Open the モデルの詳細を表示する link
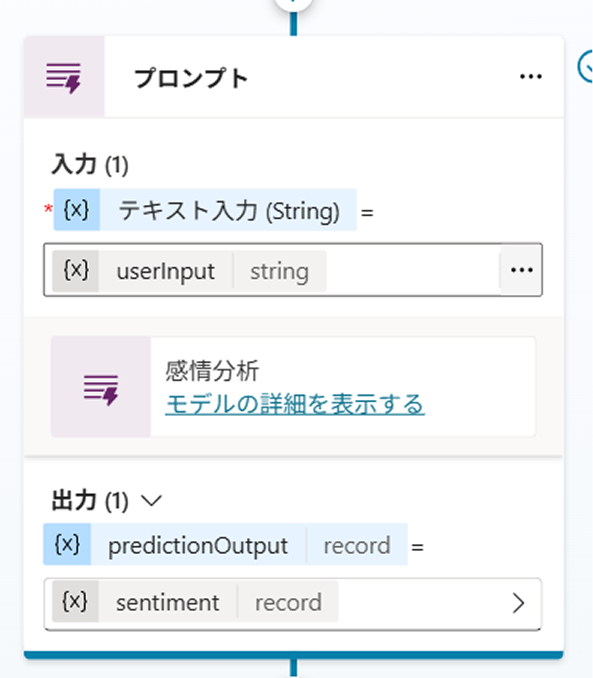Screen dimensions: 593x678 pyautogui.click(x=295, y=405)
